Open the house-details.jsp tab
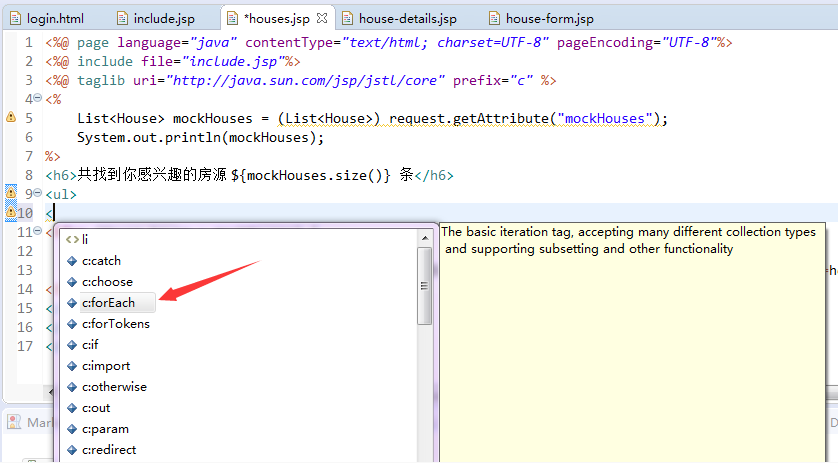Image resolution: width=838 pixels, height=463 pixels. [407, 19]
